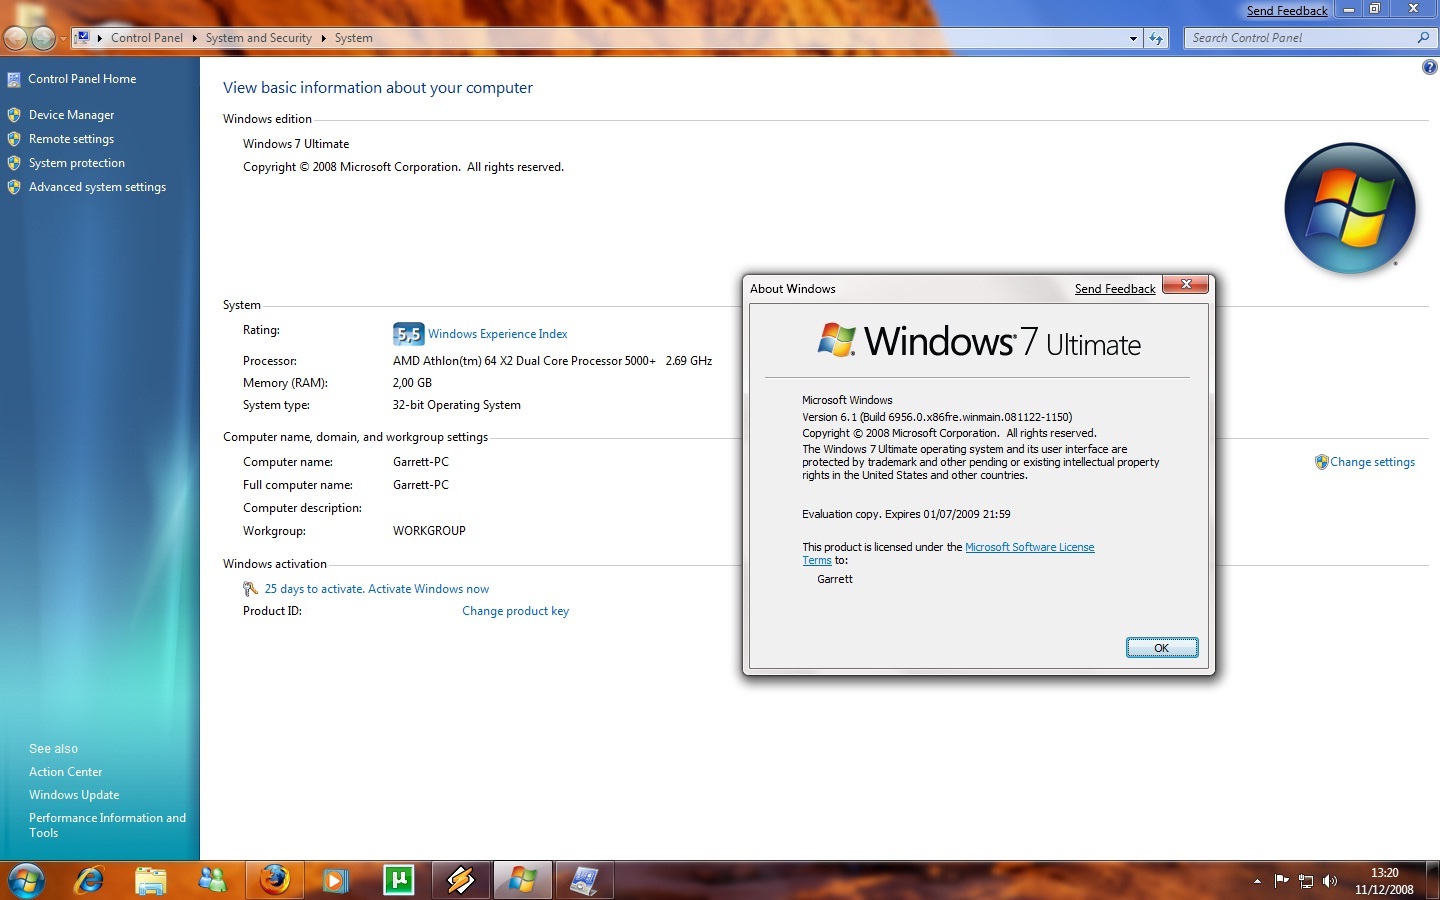Click the WORKGROUP workgroup value
The height and width of the screenshot is (900, 1440).
(429, 531)
